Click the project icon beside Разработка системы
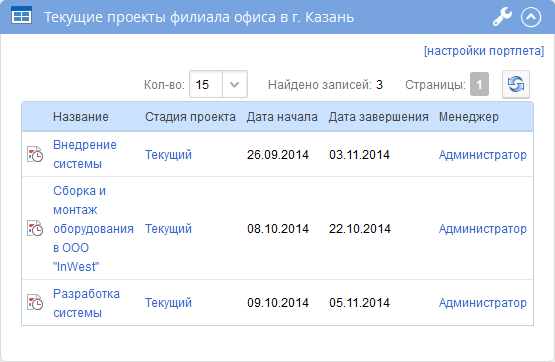This screenshot has width=555, height=362. point(35,303)
